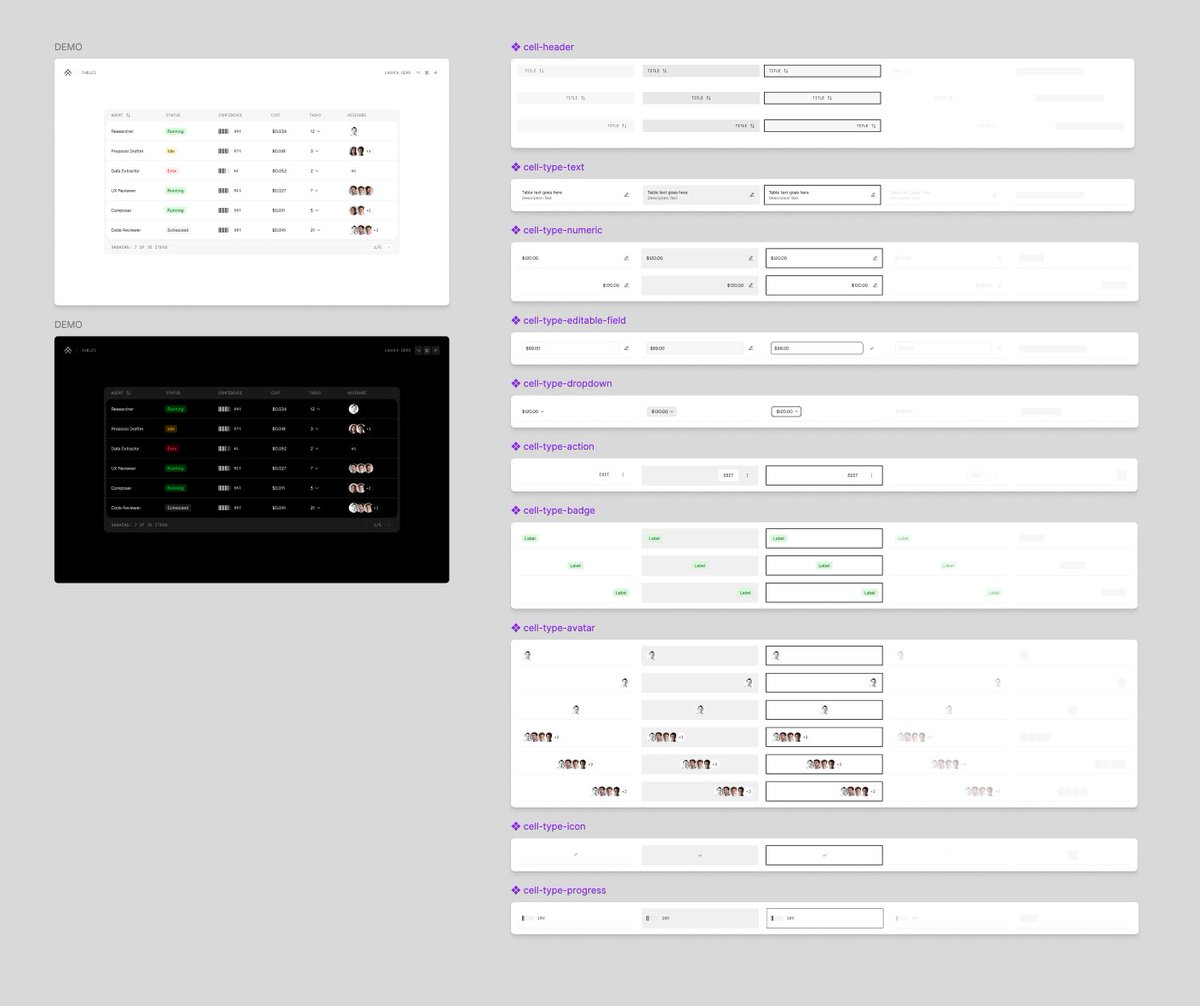Click Idle badge for Proposal Drafter, dark demo
The height and width of the screenshot is (1006, 1200).
[x=171, y=429]
